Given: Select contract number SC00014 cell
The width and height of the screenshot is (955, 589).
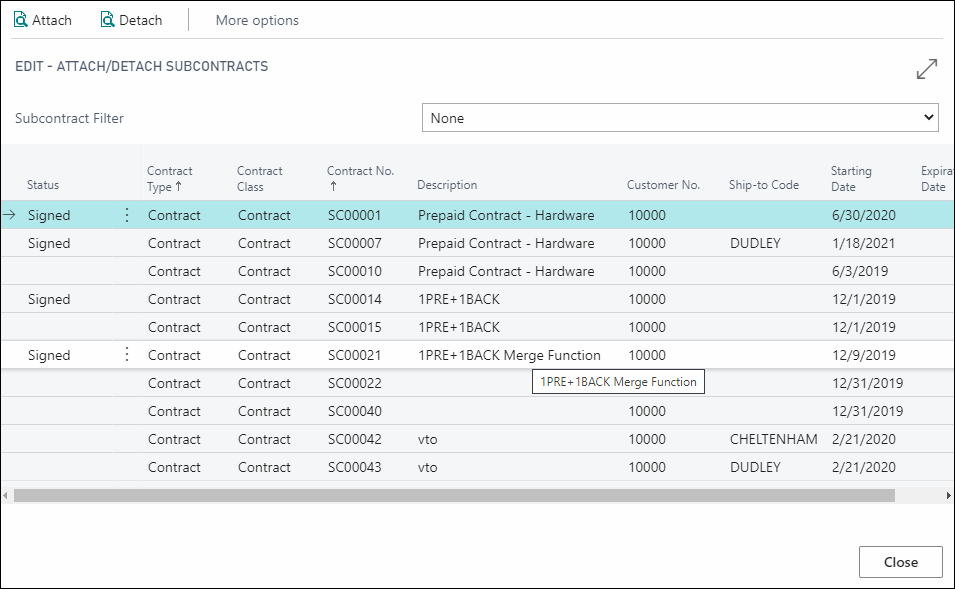Looking at the screenshot, I should click(x=354, y=299).
